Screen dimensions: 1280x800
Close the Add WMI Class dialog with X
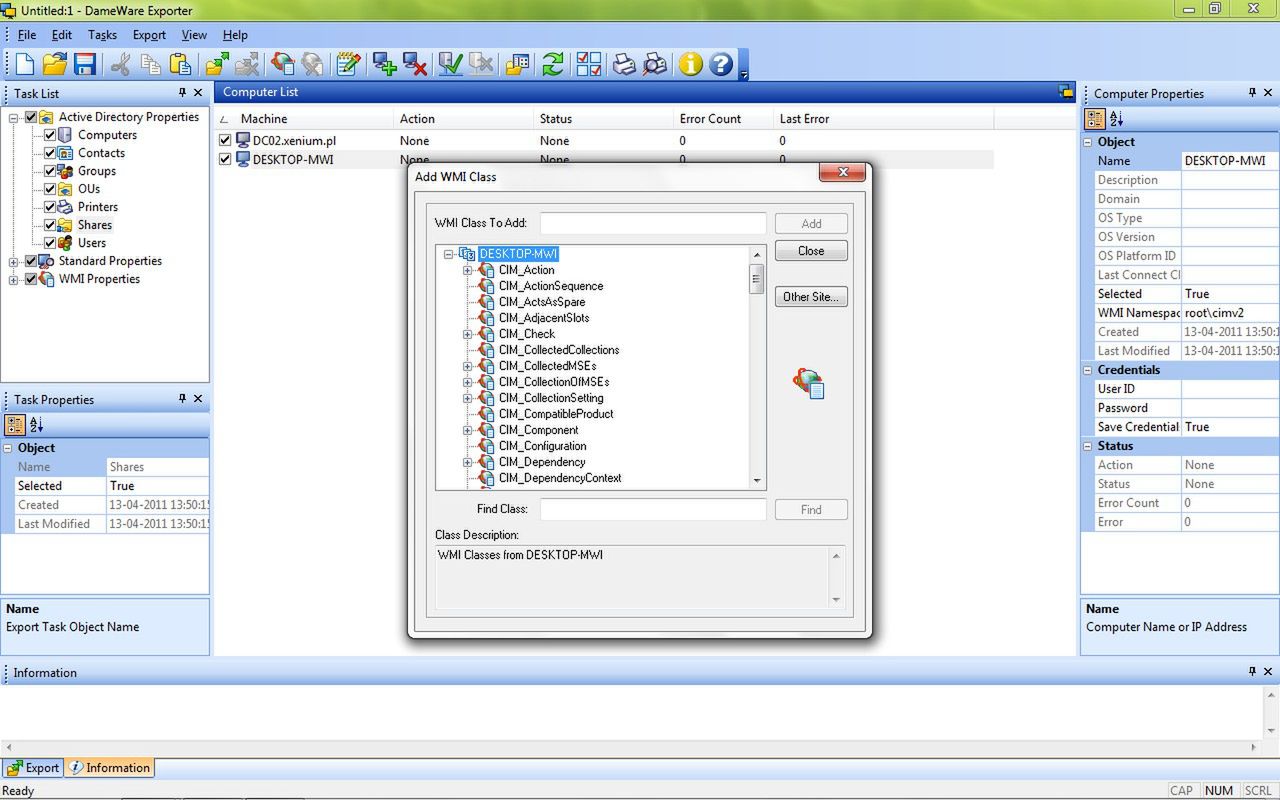pos(842,172)
